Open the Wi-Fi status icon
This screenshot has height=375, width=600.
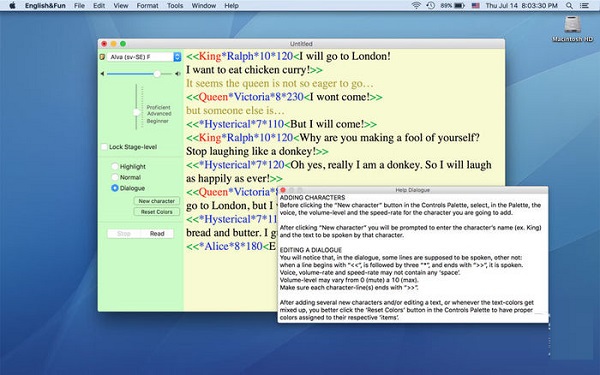[x=416, y=6]
